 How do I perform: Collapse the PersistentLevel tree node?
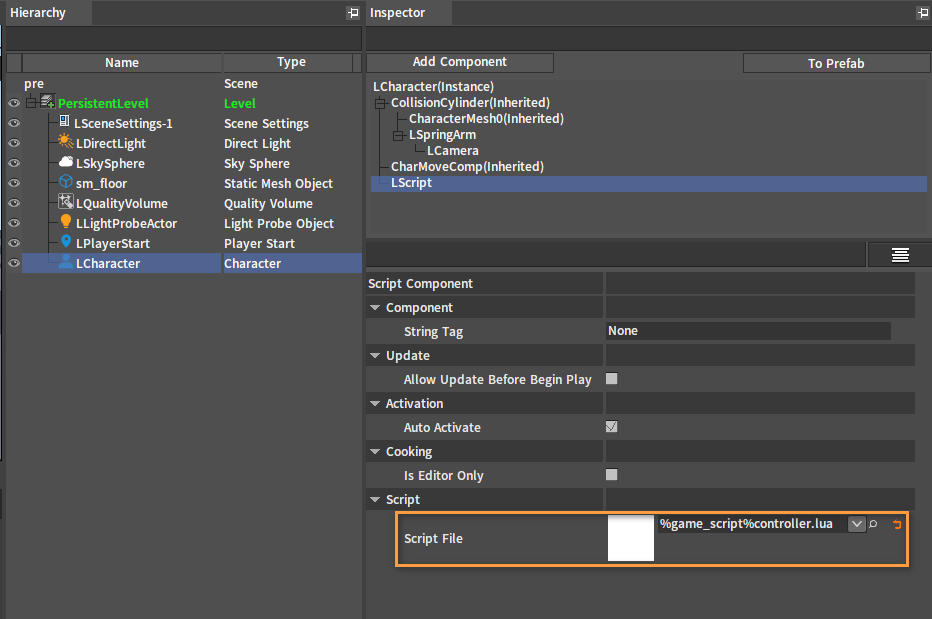point(31,103)
